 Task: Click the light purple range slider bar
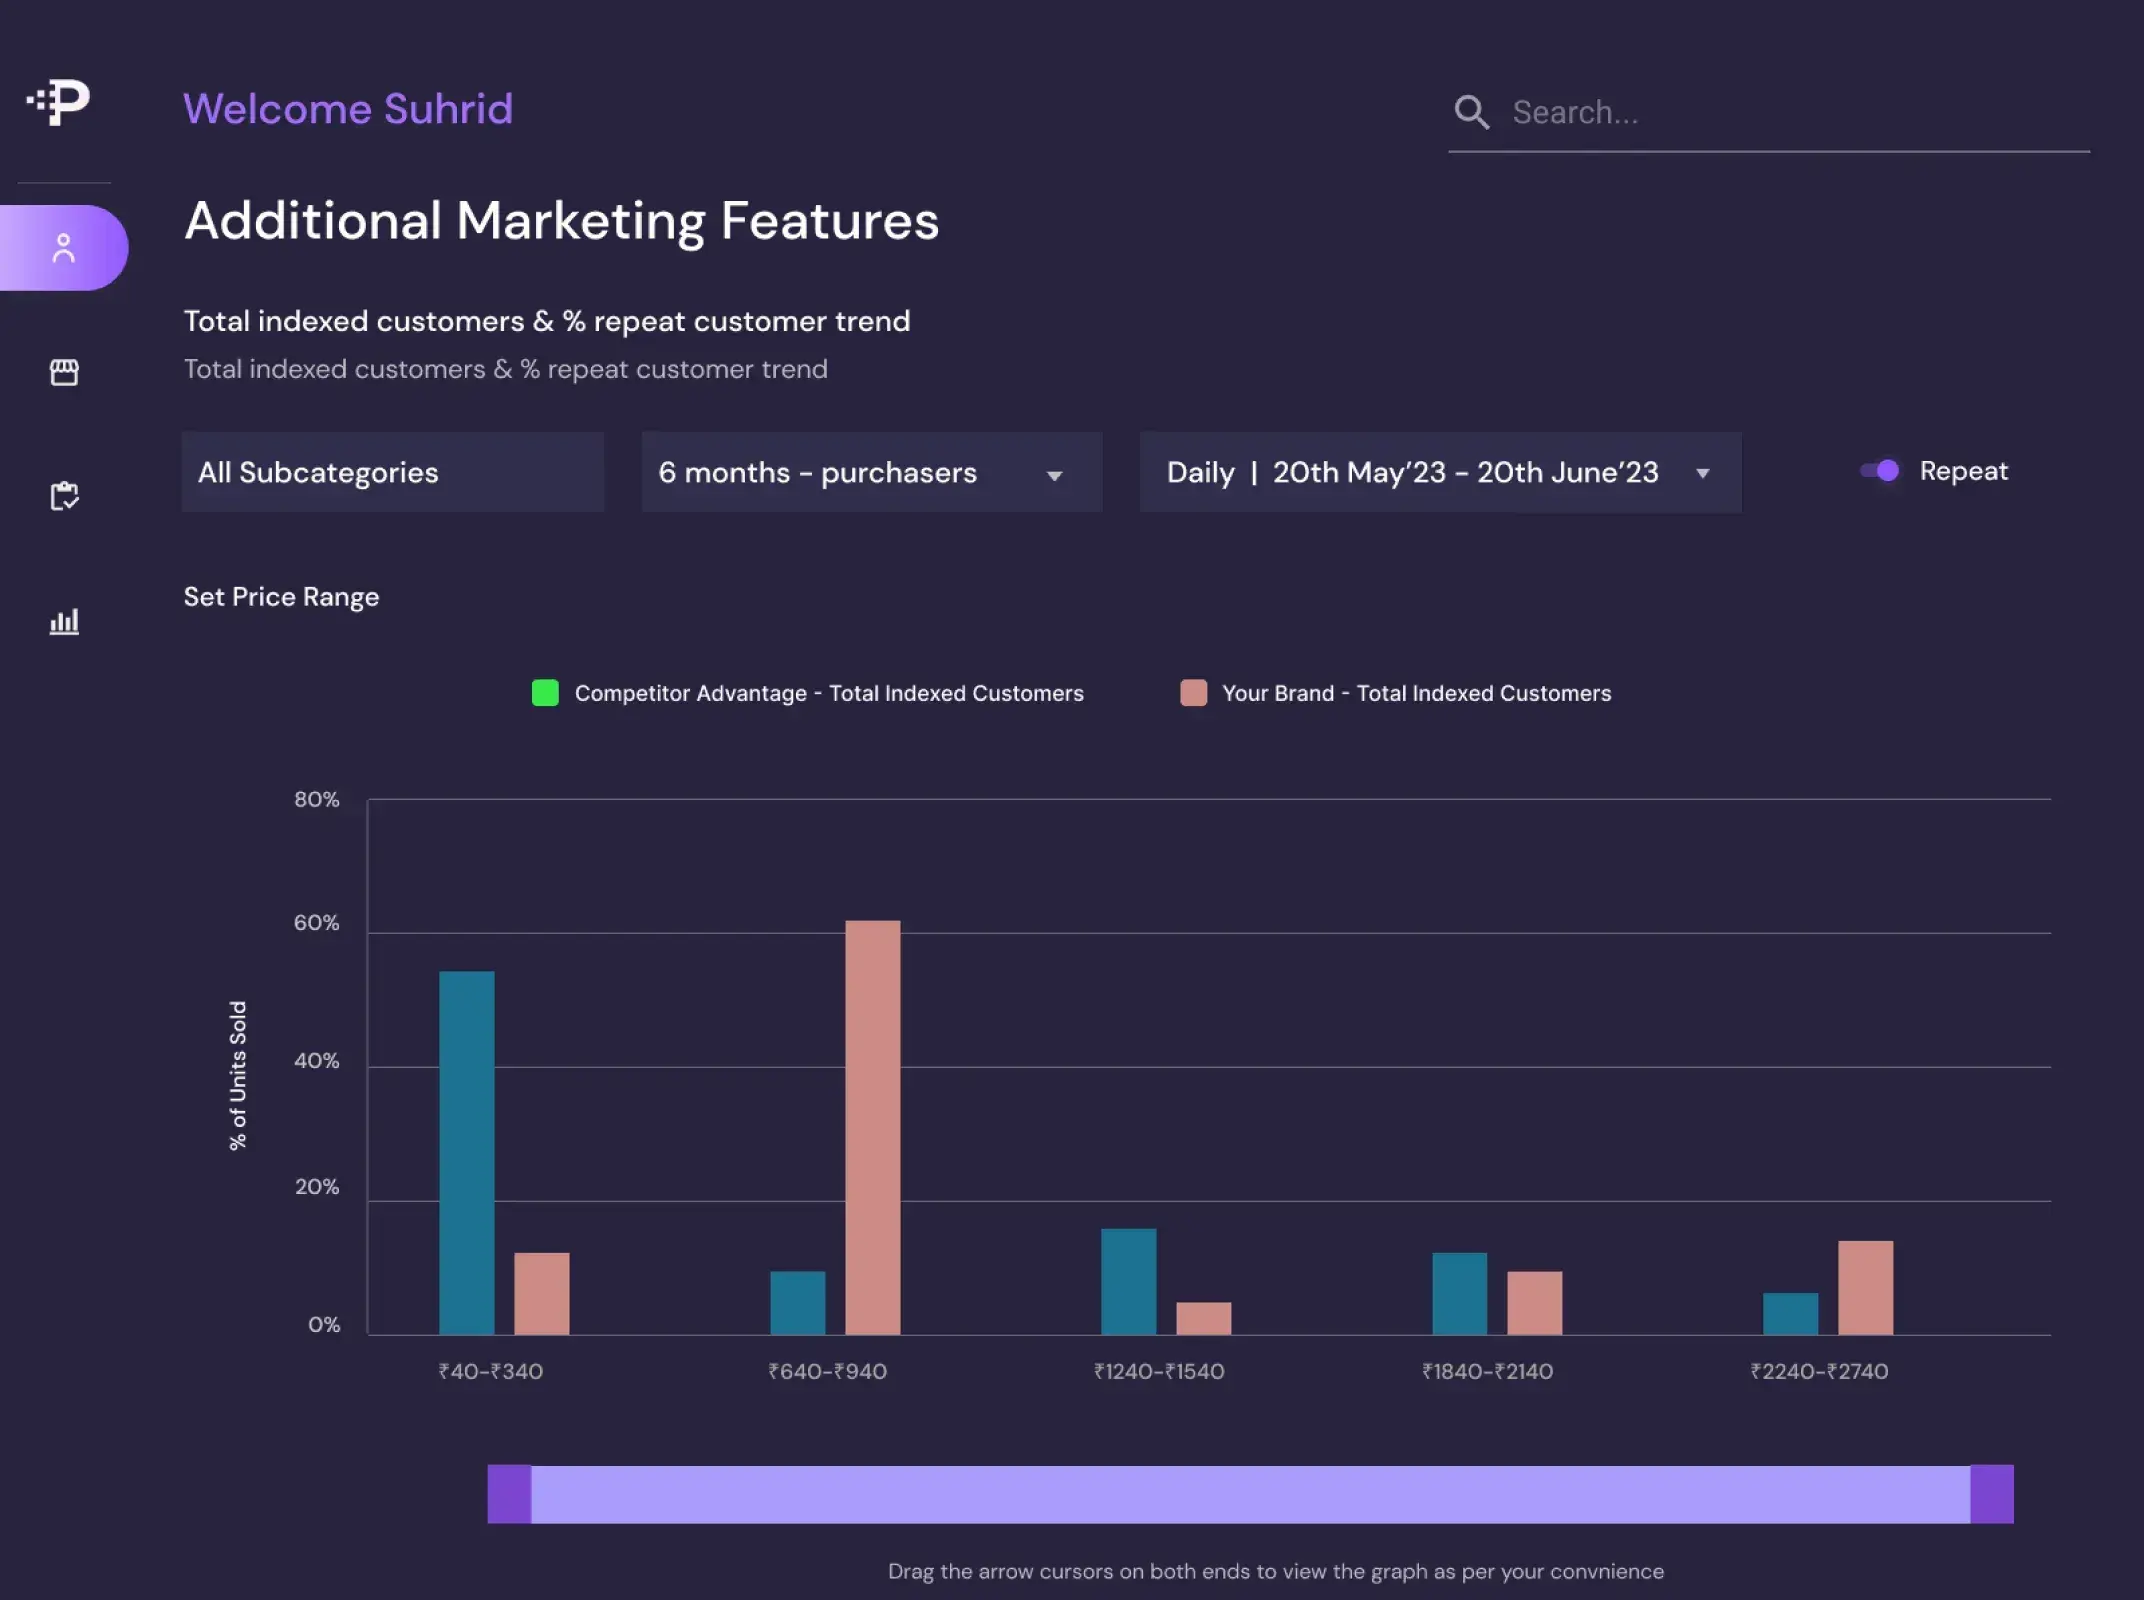(x=1250, y=1494)
